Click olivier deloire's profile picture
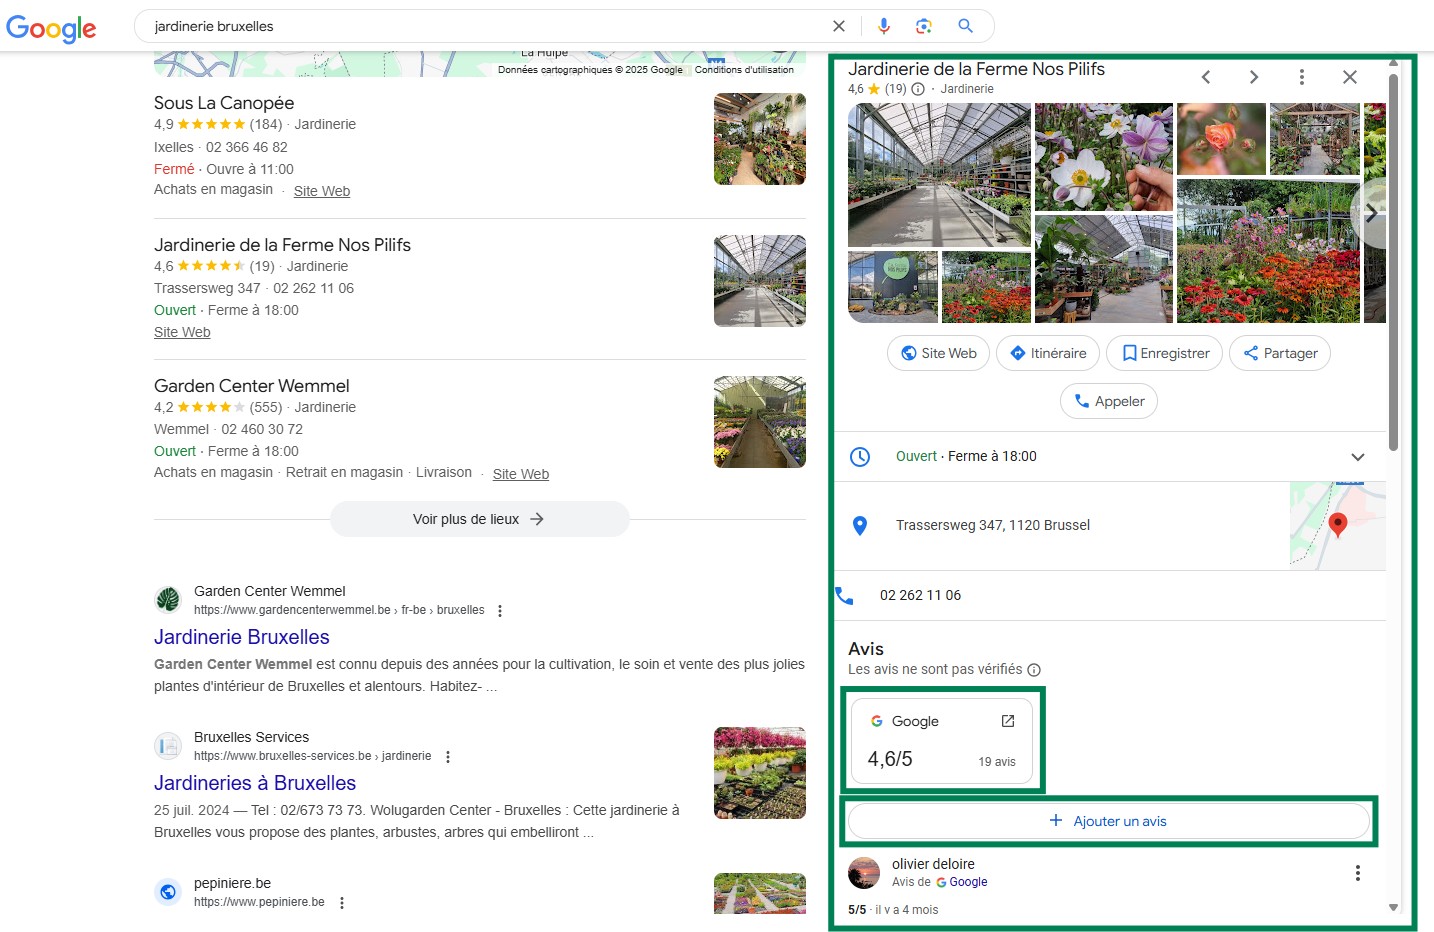The height and width of the screenshot is (932, 1434). pos(864,873)
